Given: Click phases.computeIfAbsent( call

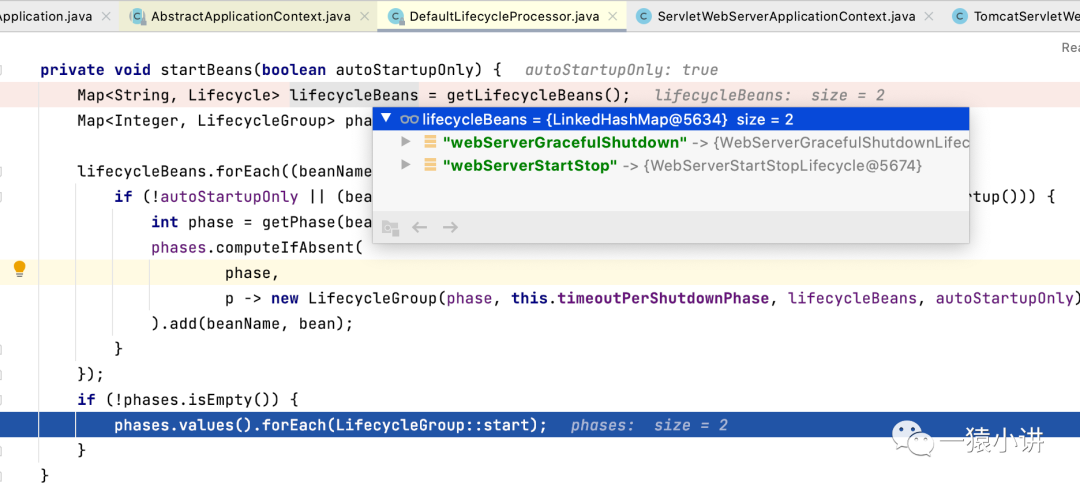Looking at the screenshot, I should click(x=257, y=247).
